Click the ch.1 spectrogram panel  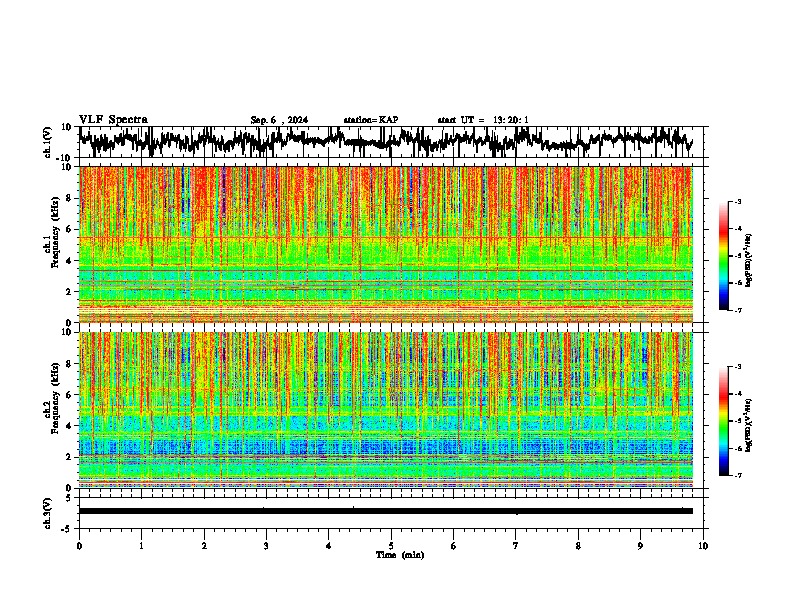(386, 244)
